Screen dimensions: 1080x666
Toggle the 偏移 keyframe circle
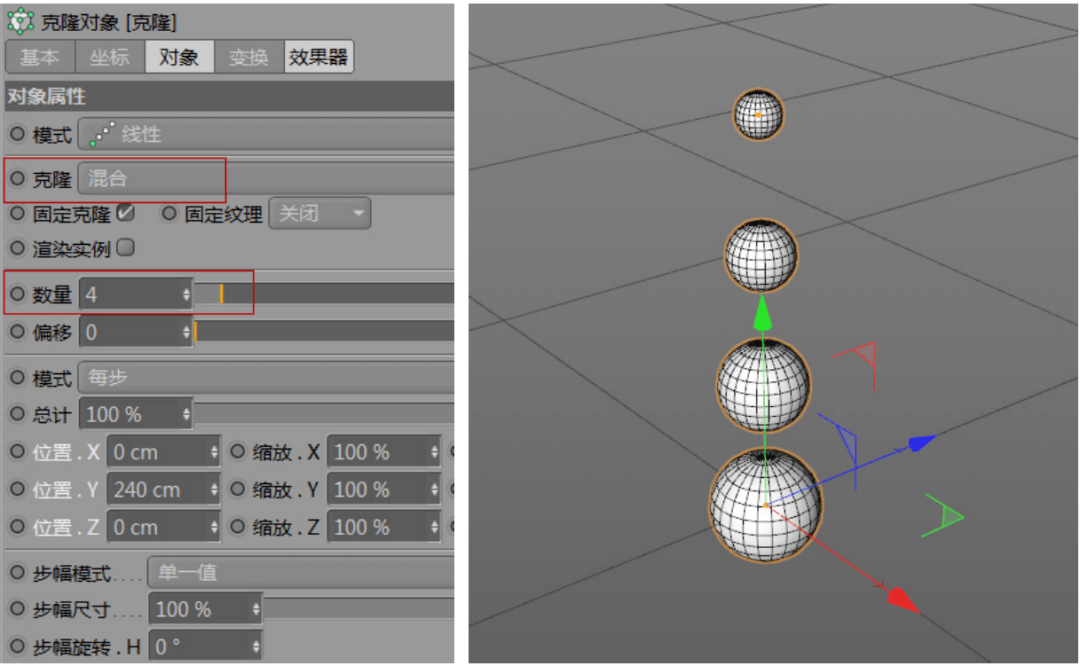pos(17,332)
